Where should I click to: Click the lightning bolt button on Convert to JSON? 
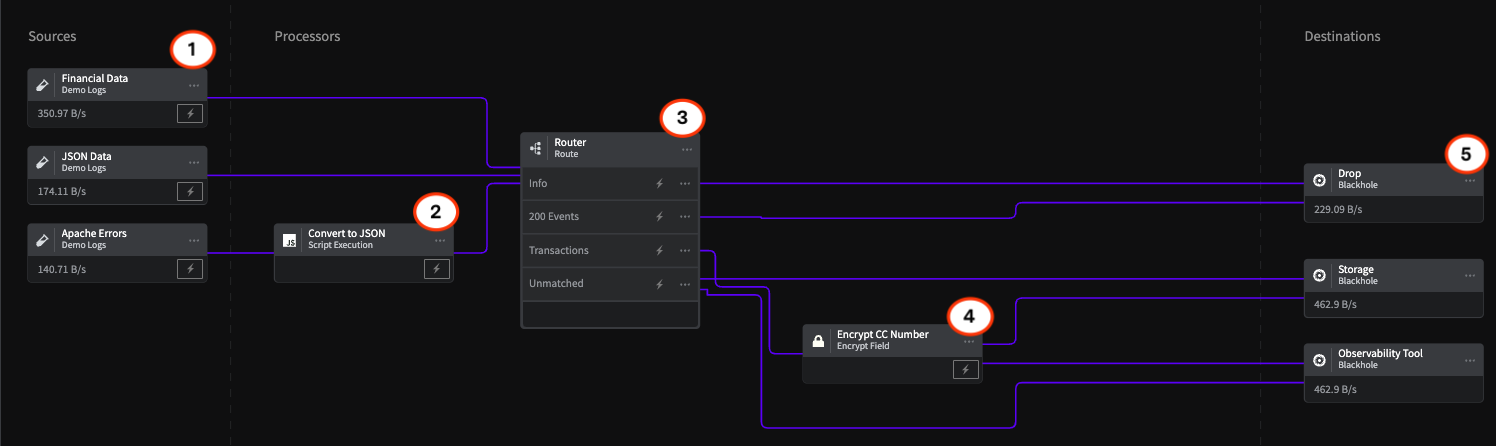[436, 269]
